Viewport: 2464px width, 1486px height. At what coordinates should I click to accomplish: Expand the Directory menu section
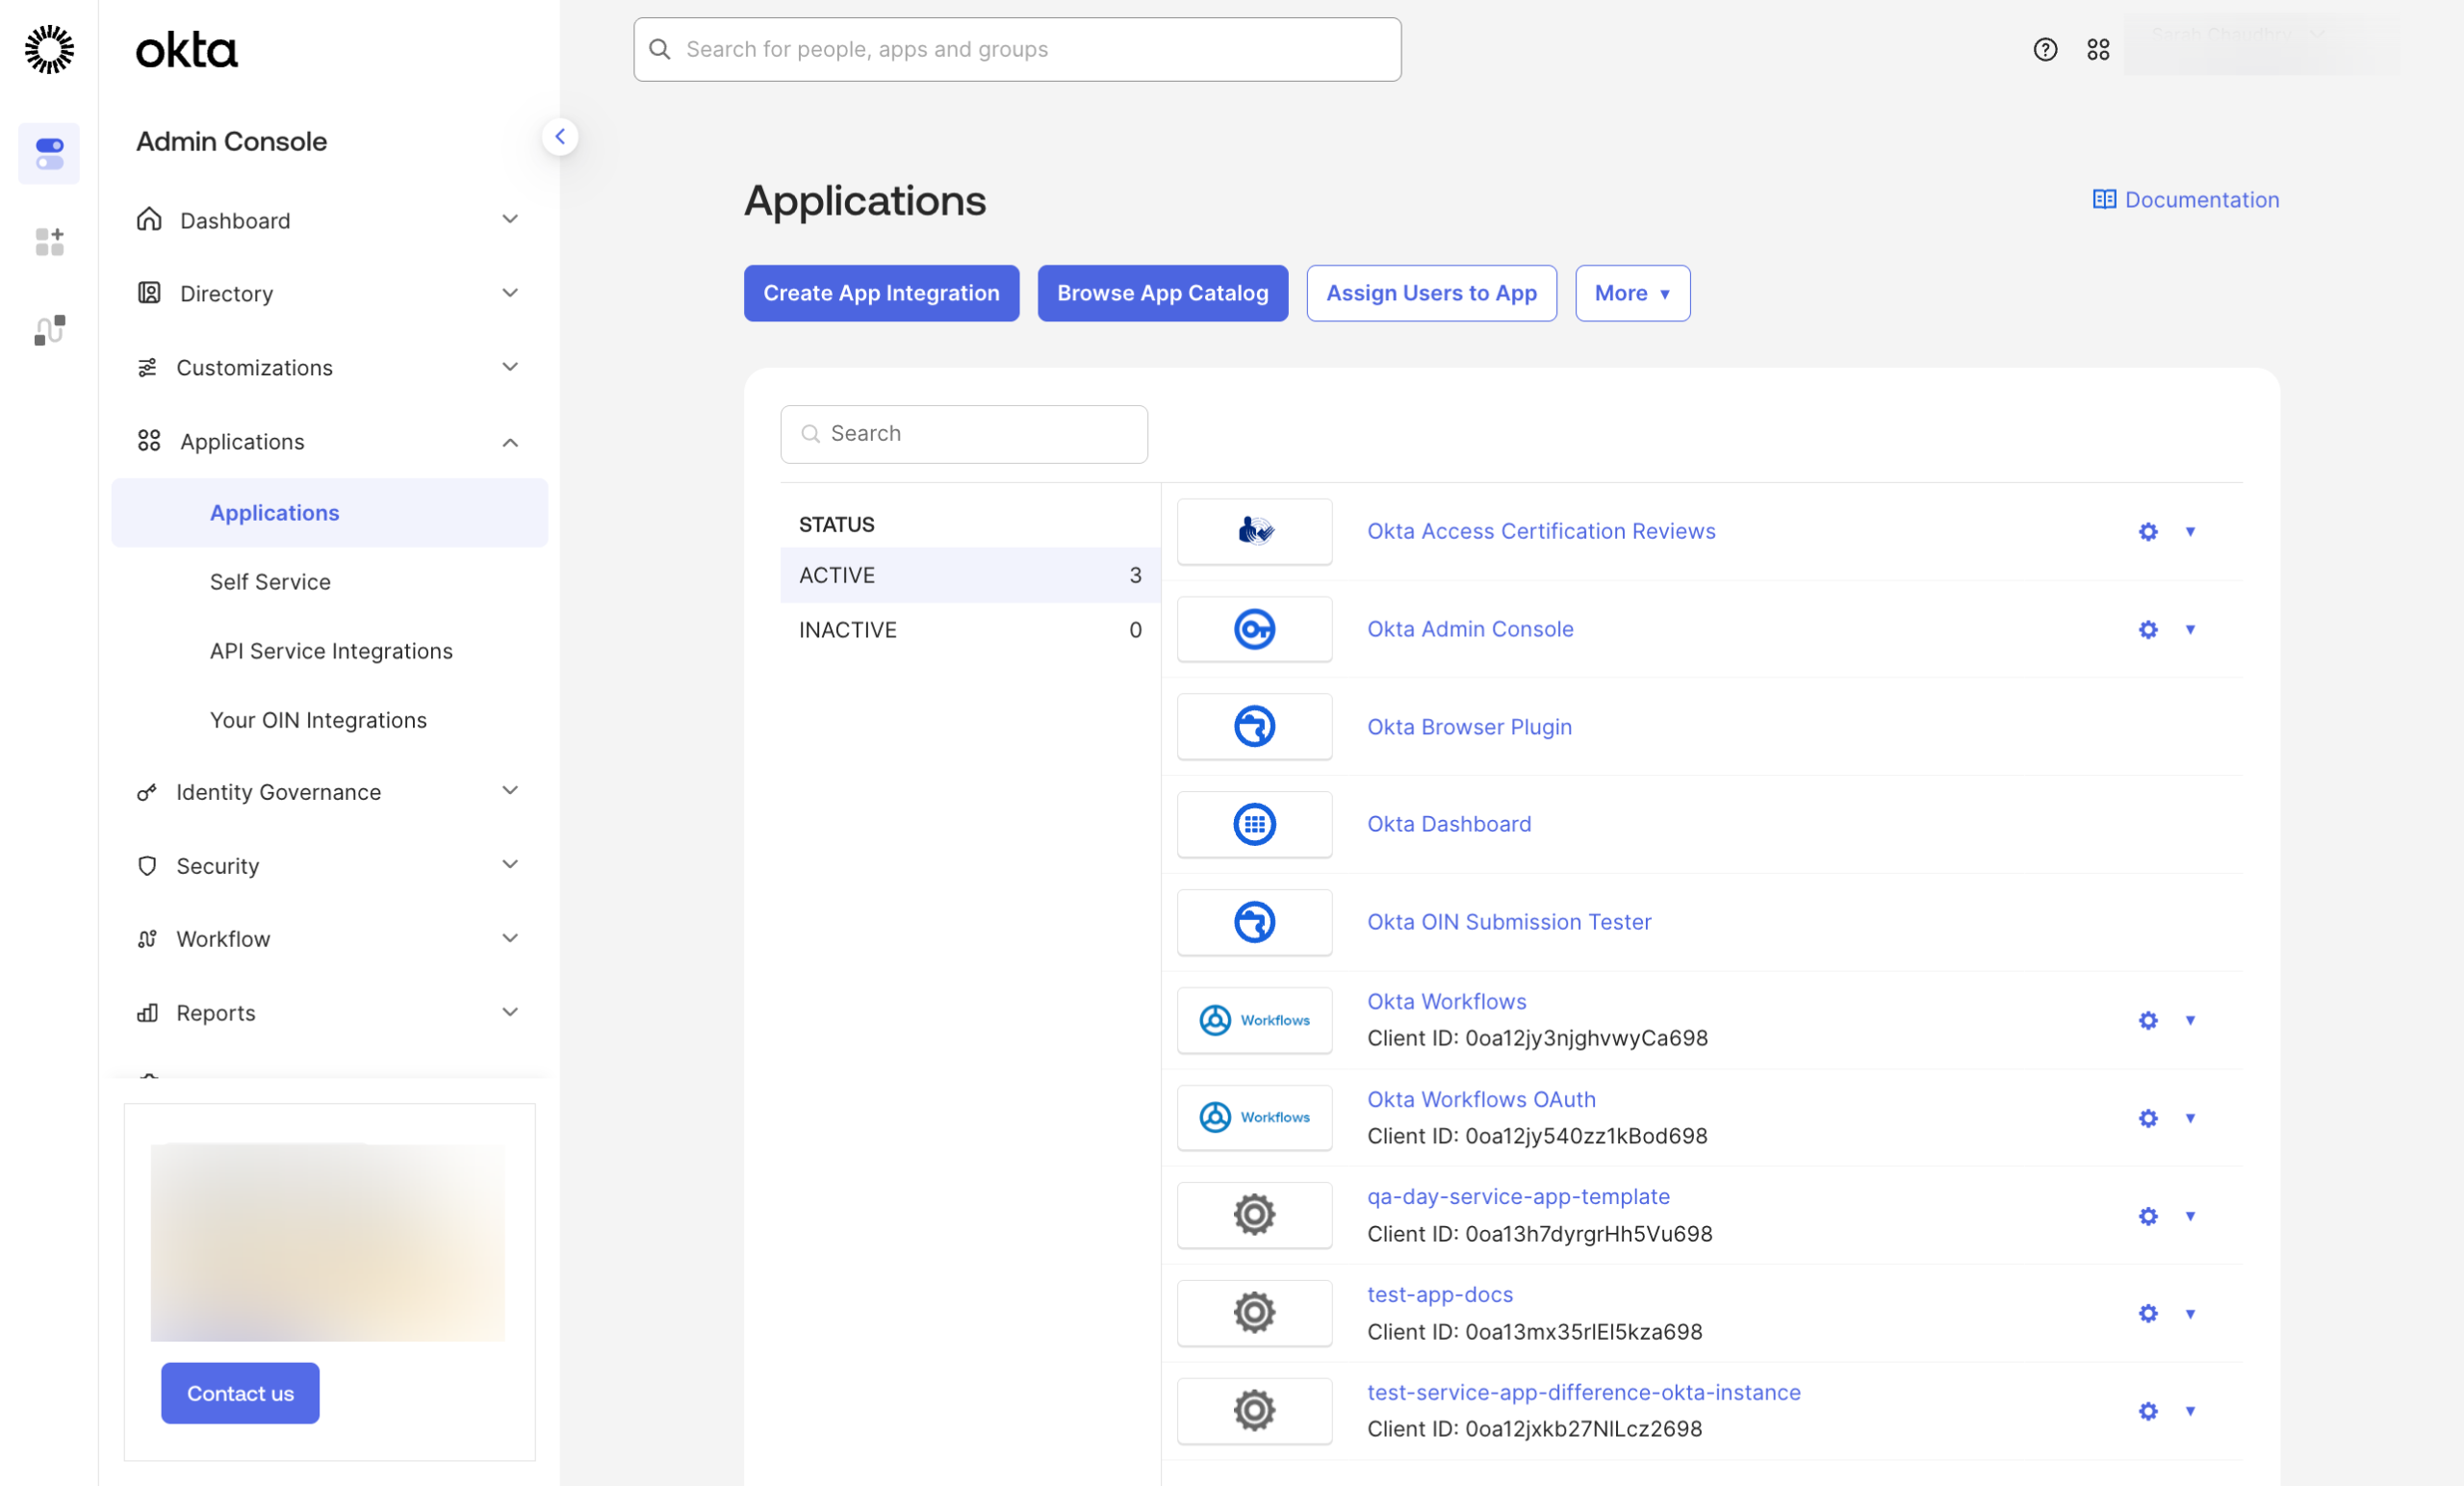pyautogui.click(x=330, y=293)
